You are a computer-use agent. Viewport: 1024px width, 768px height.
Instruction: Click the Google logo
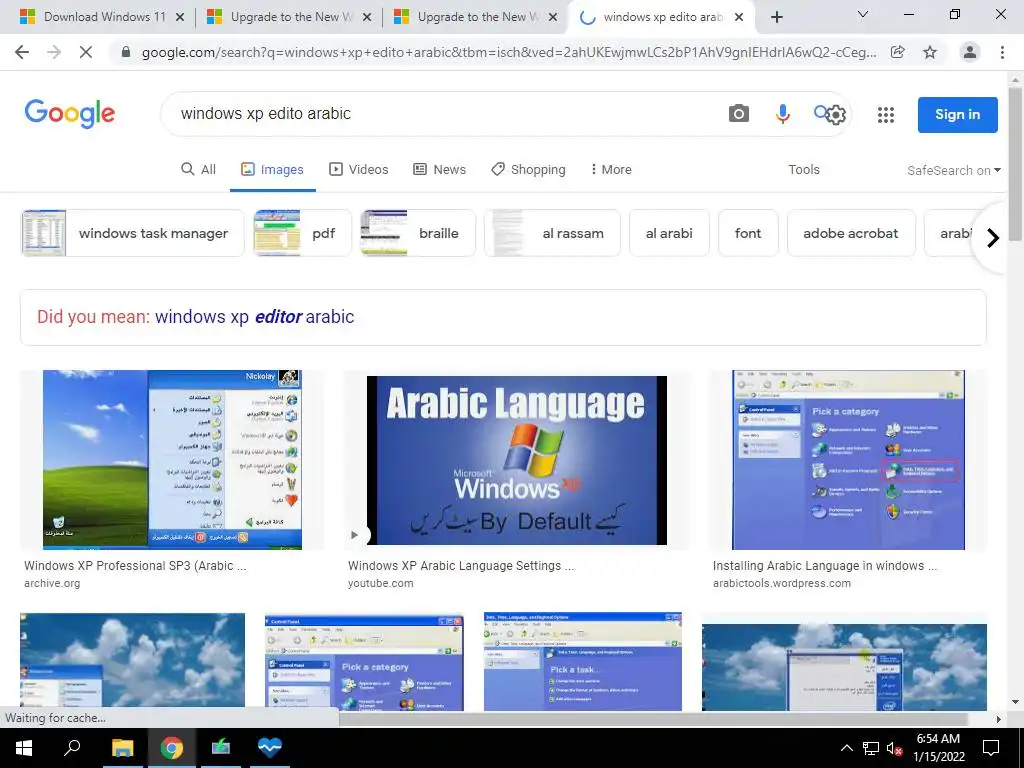(x=70, y=114)
